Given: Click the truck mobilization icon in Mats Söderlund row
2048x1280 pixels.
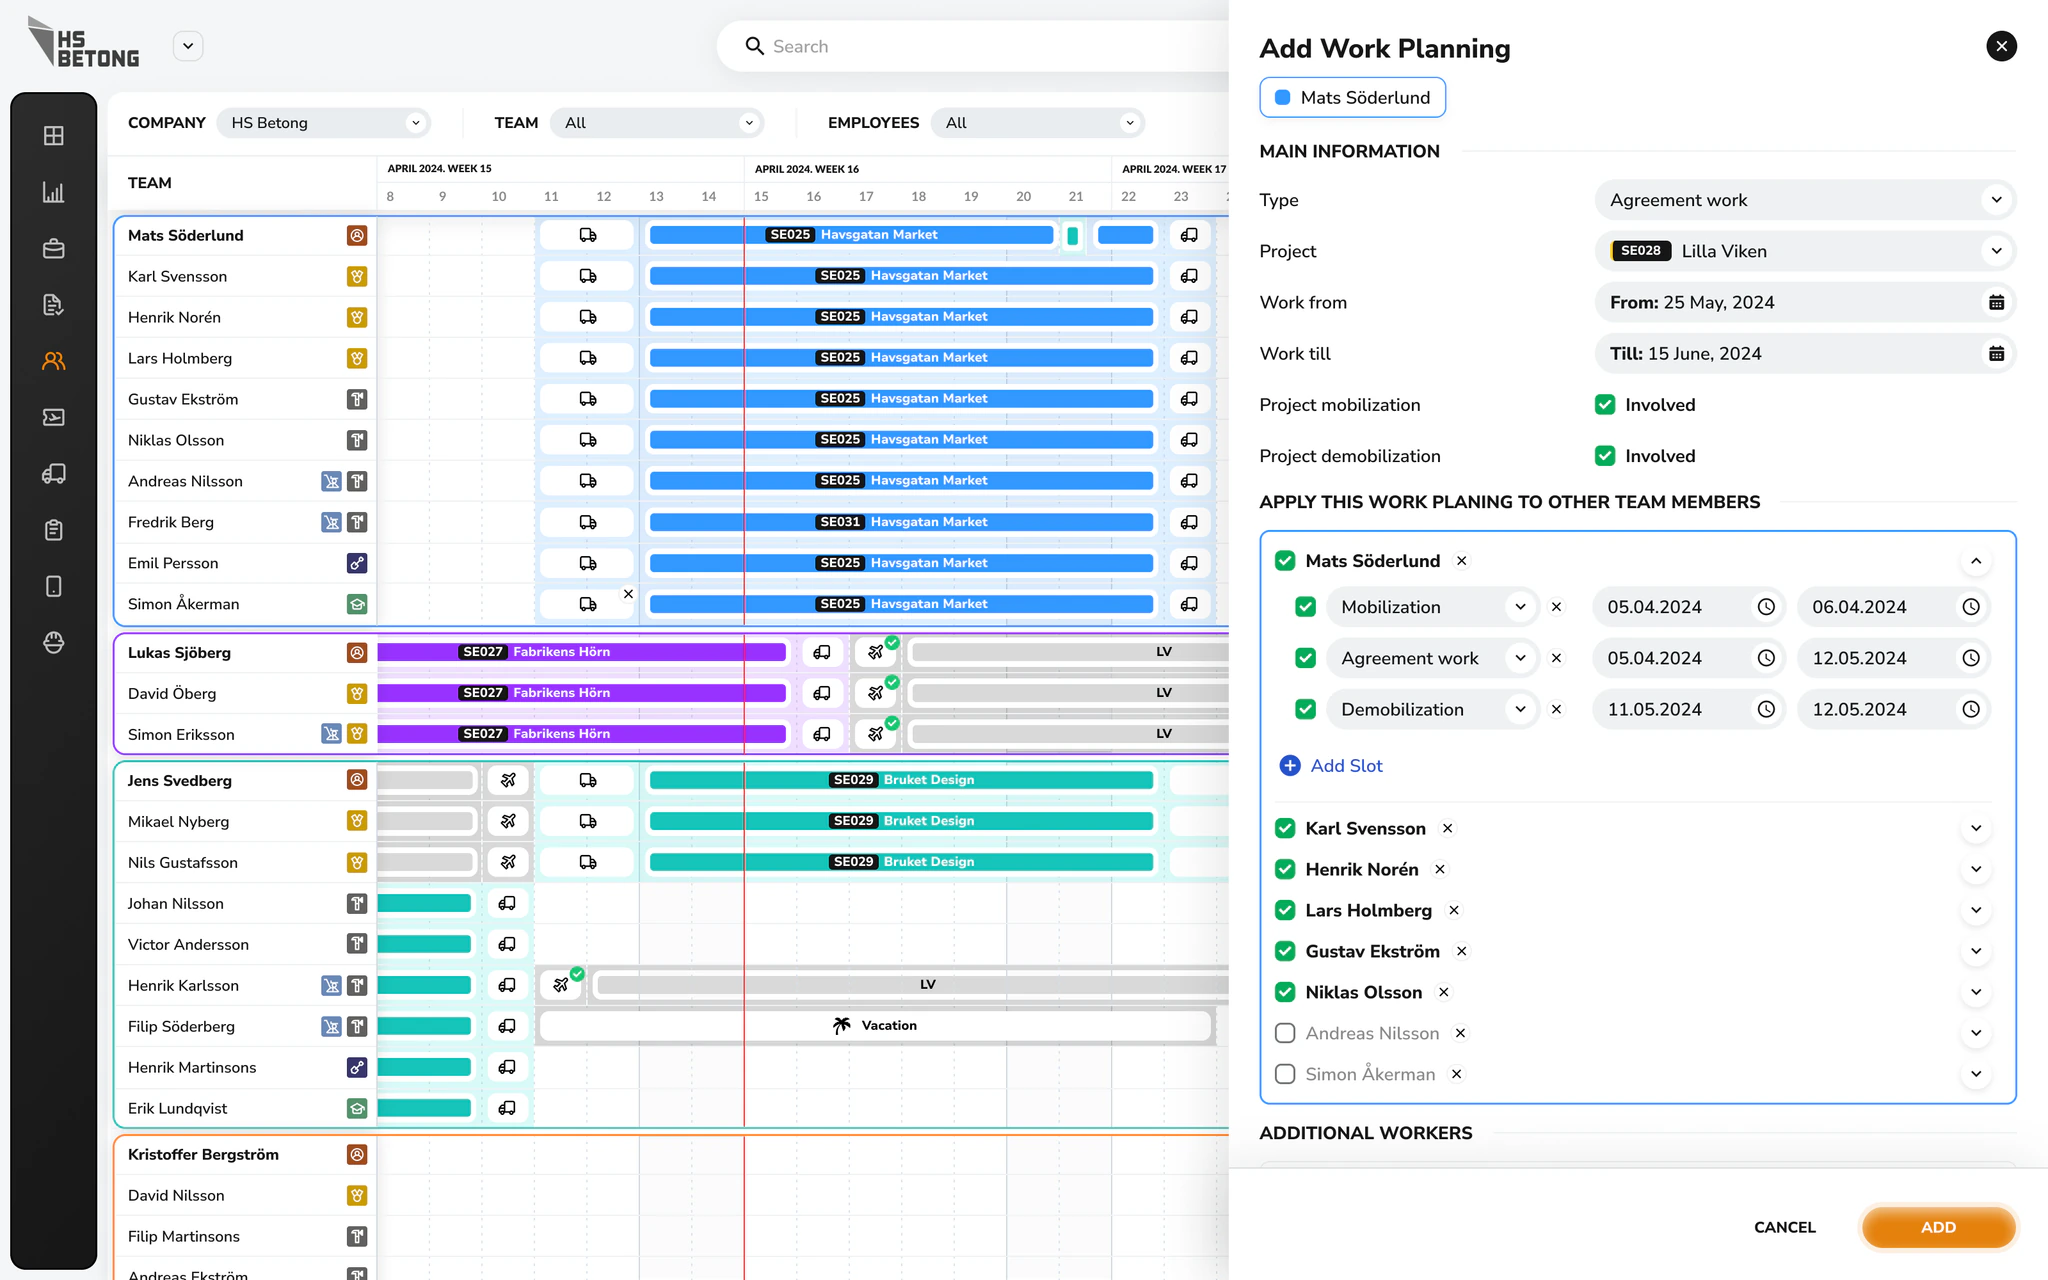Looking at the screenshot, I should 588,235.
